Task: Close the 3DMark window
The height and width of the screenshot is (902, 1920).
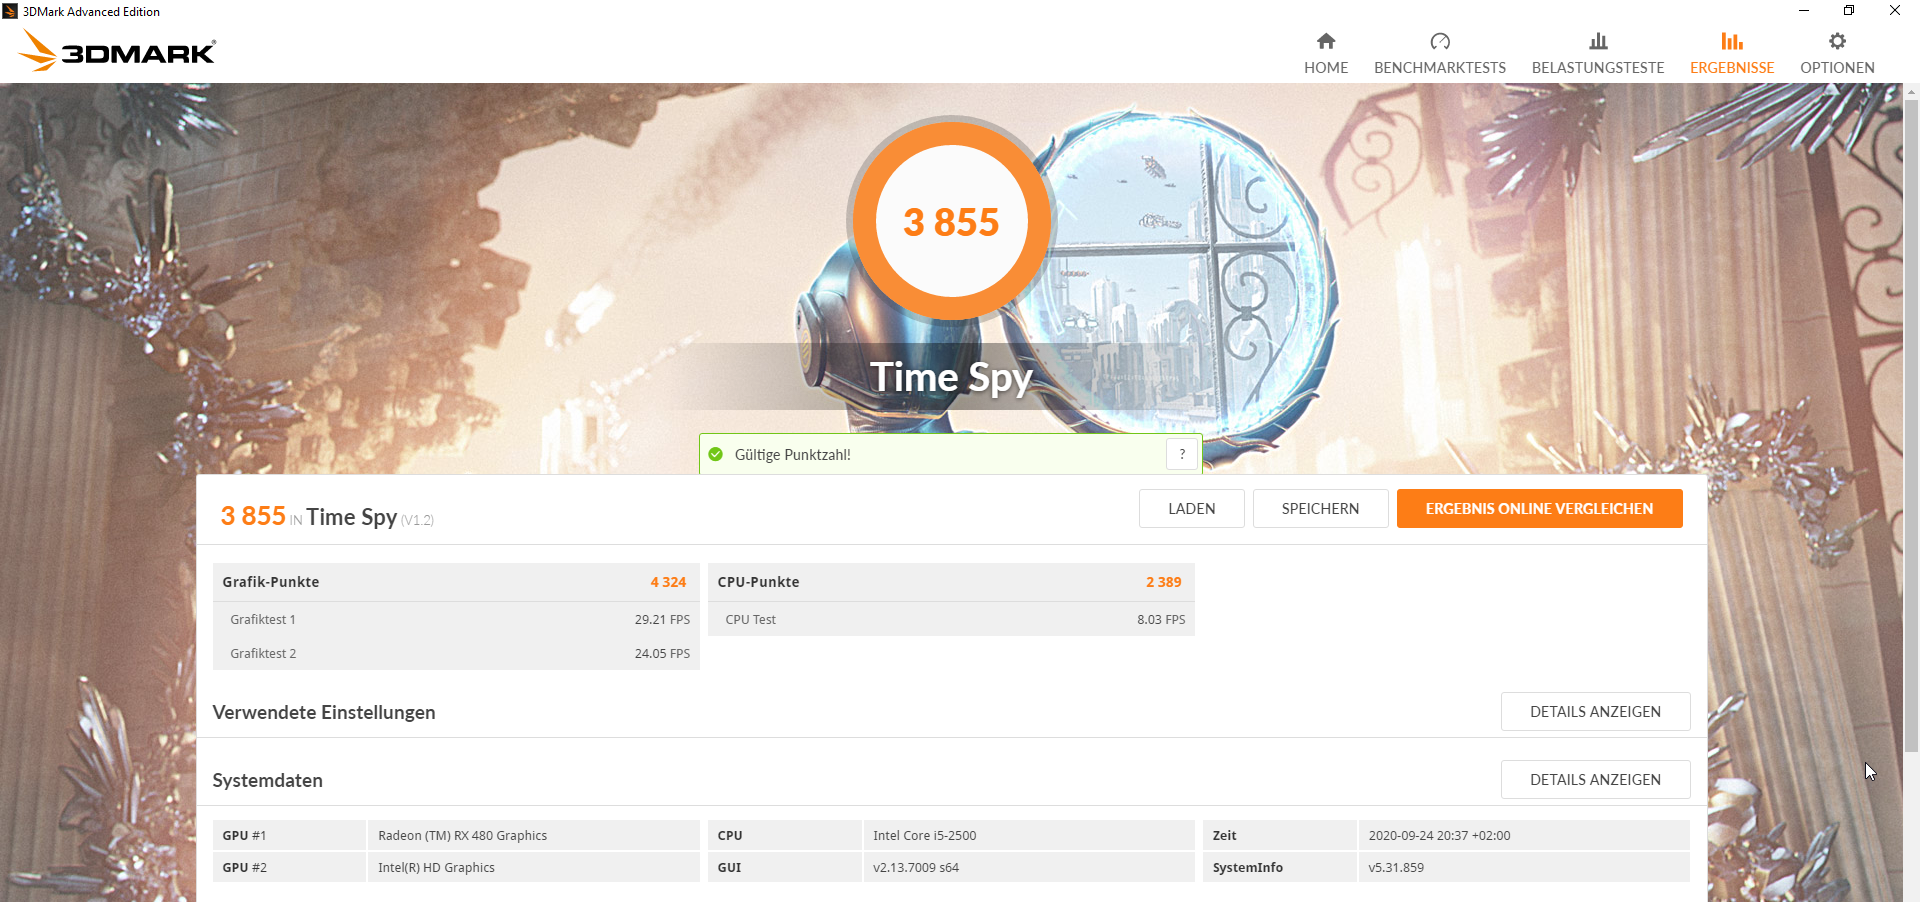Action: [1895, 11]
